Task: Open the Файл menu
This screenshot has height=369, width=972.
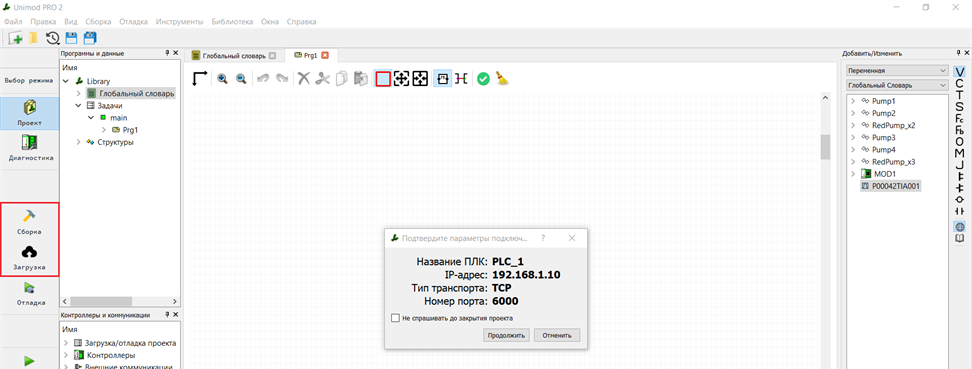Action: tap(13, 22)
